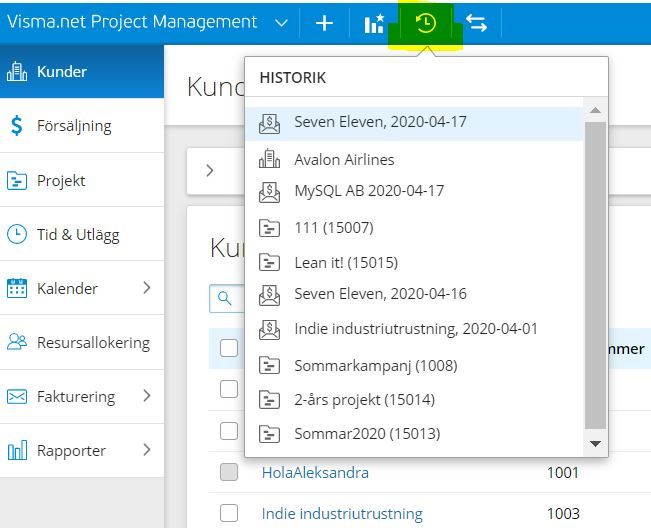The width and height of the screenshot is (651, 528).
Task: Click invoice icon beside MySQL AB 2020-04-17
Action: pyautogui.click(x=269, y=192)
